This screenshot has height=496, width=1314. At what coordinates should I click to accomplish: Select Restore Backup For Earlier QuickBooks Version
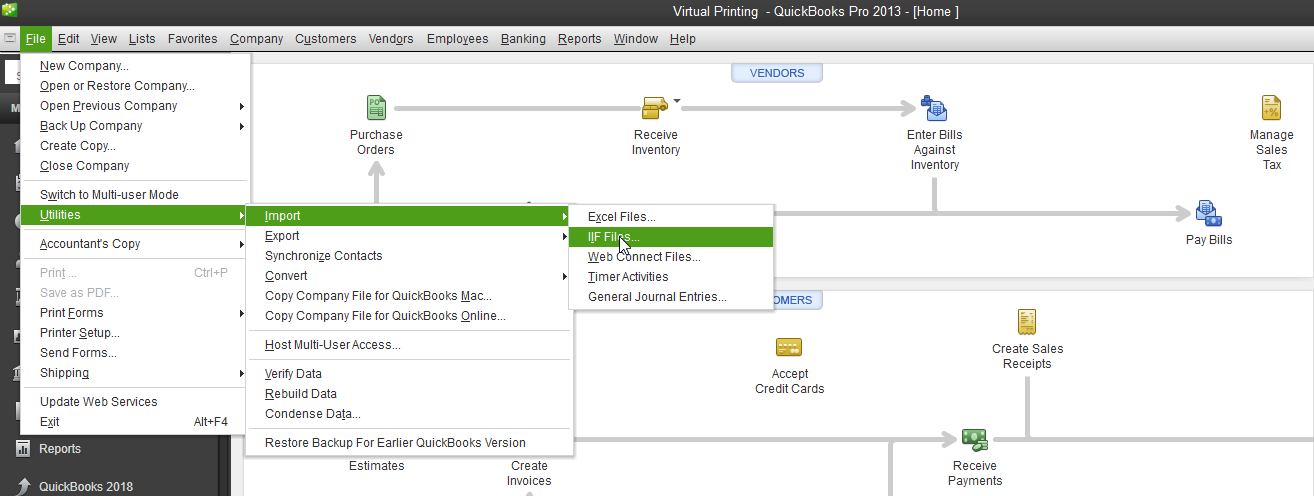tap(409, 443)
